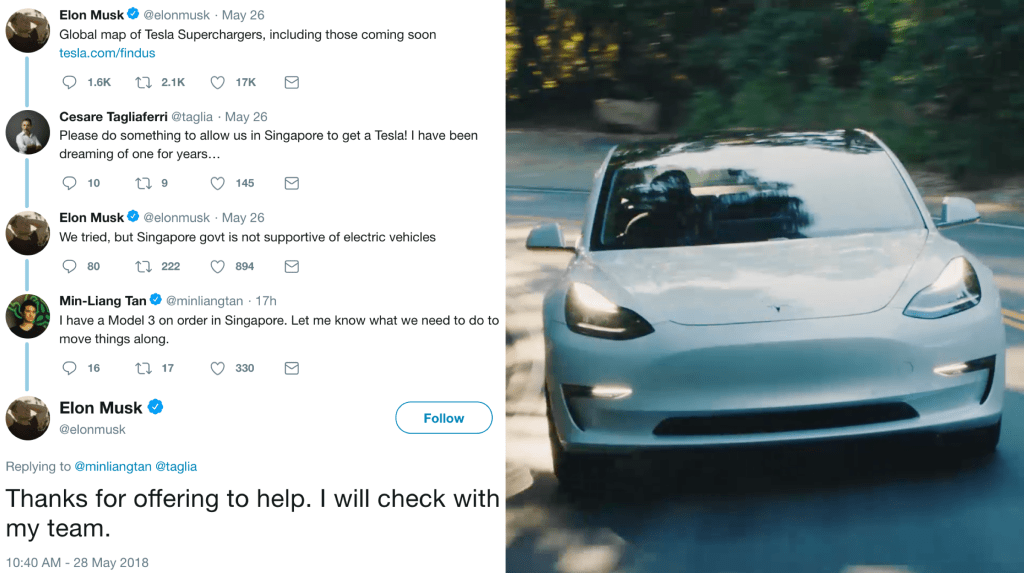Like Elon's tweet showing 894 likes
The width and height of the screenshot is (1024, 573).
(x=217, y=267)
